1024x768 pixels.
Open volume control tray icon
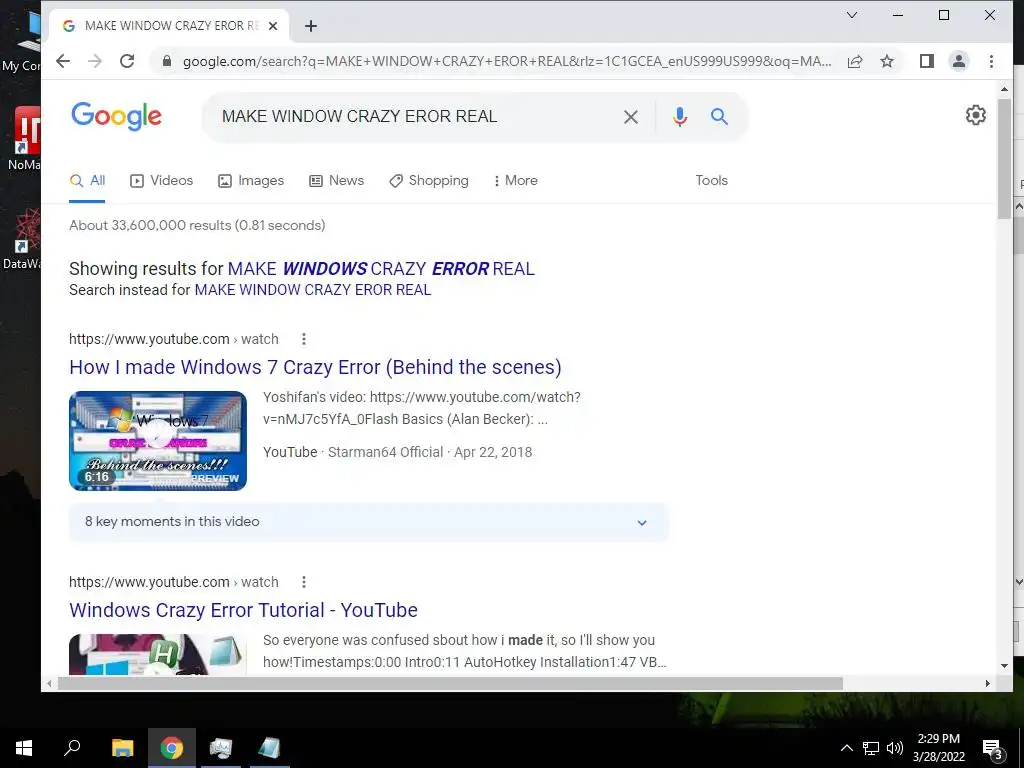point(895,748)
